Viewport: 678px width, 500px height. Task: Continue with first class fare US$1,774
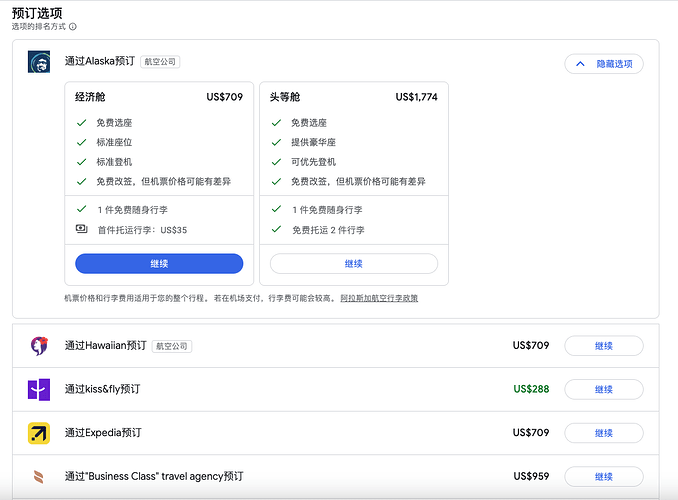pos(354,263)
